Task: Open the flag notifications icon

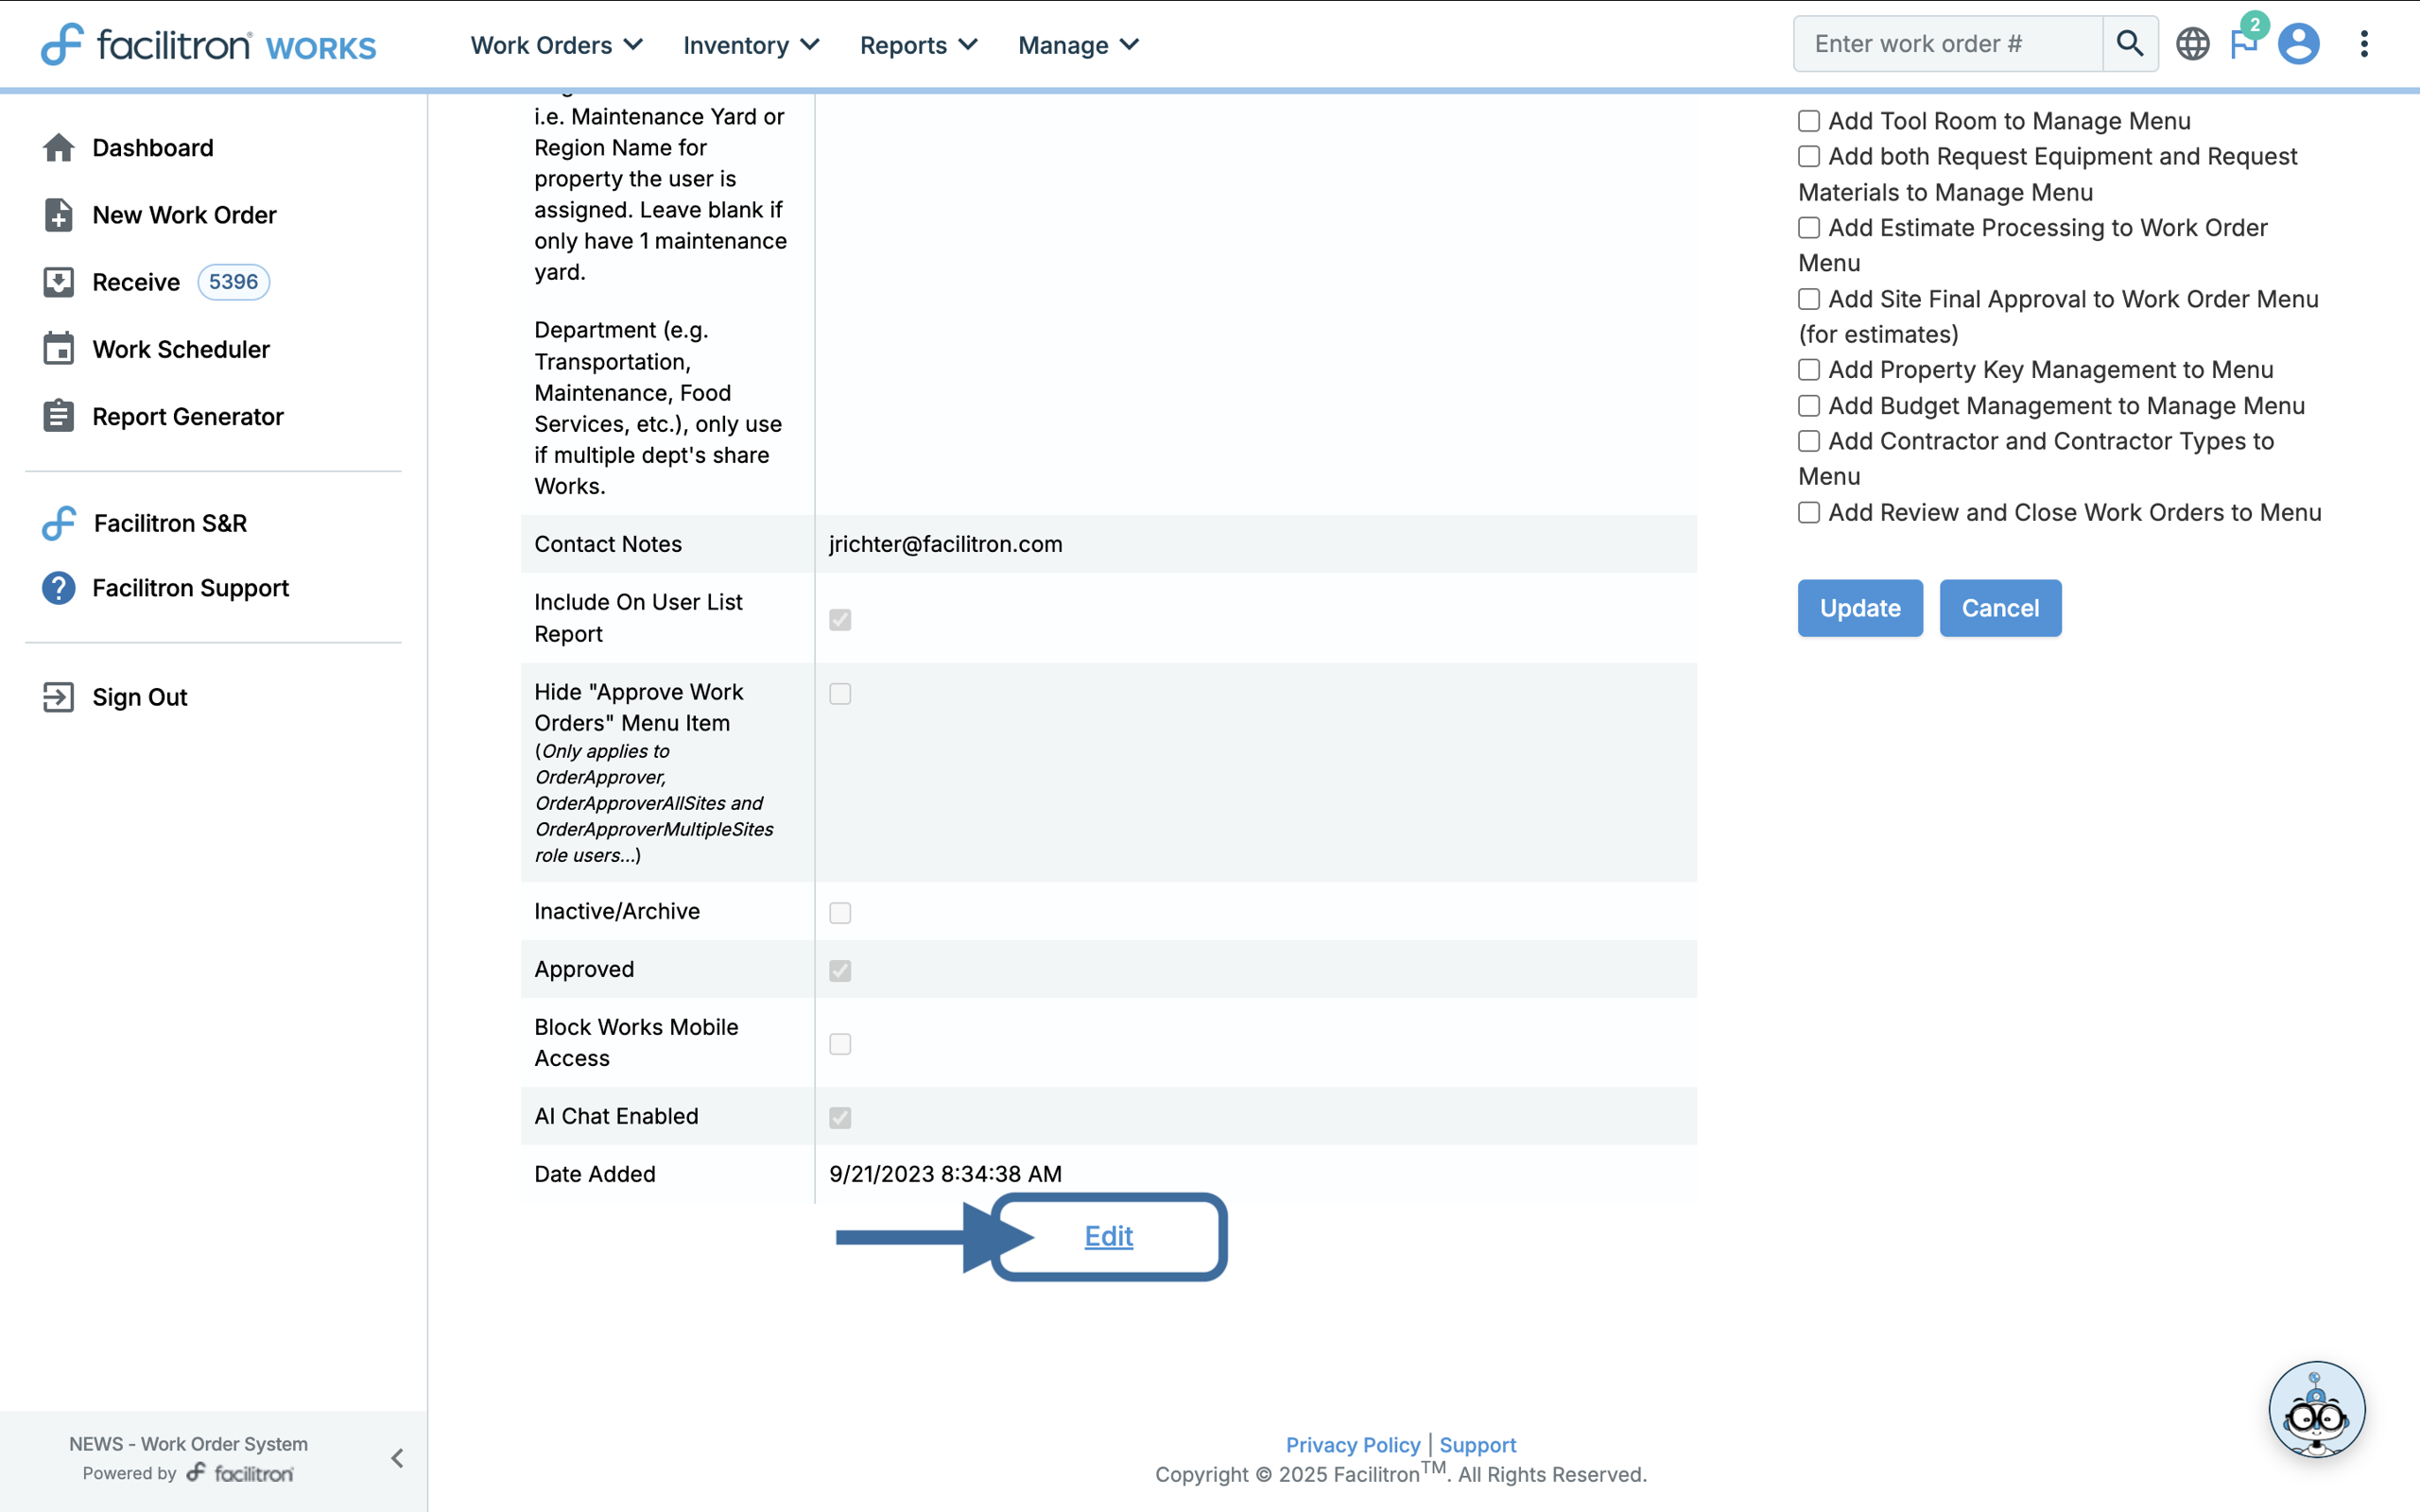Action: click(2243, 44)
